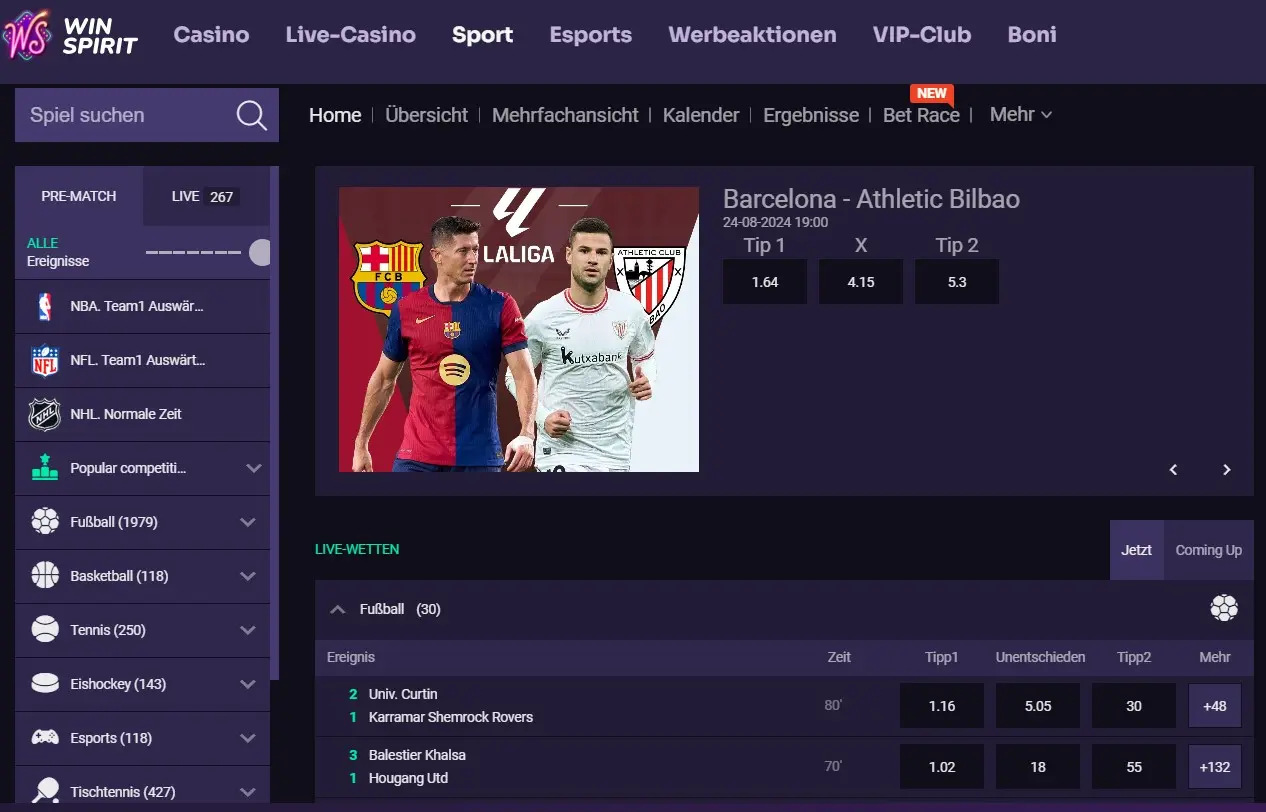1266x812 pixels.
Task: Click the Popular competitions podium icon
Action: [x=45, y=468]
